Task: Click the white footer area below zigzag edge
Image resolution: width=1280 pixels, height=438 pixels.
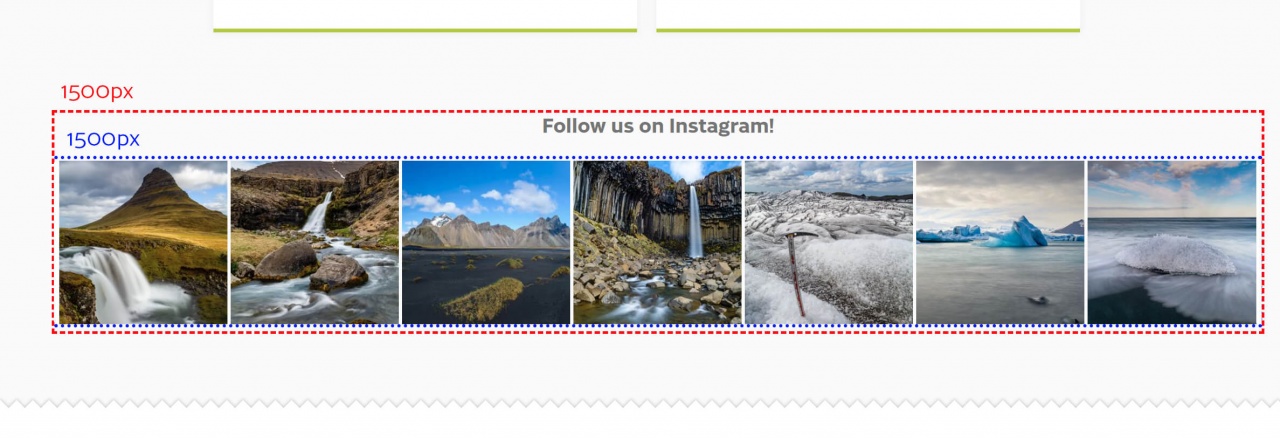Action: [640, 424]
